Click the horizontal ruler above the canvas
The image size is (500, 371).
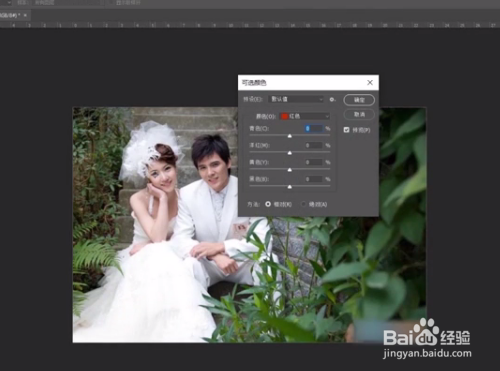pos(250,25)
